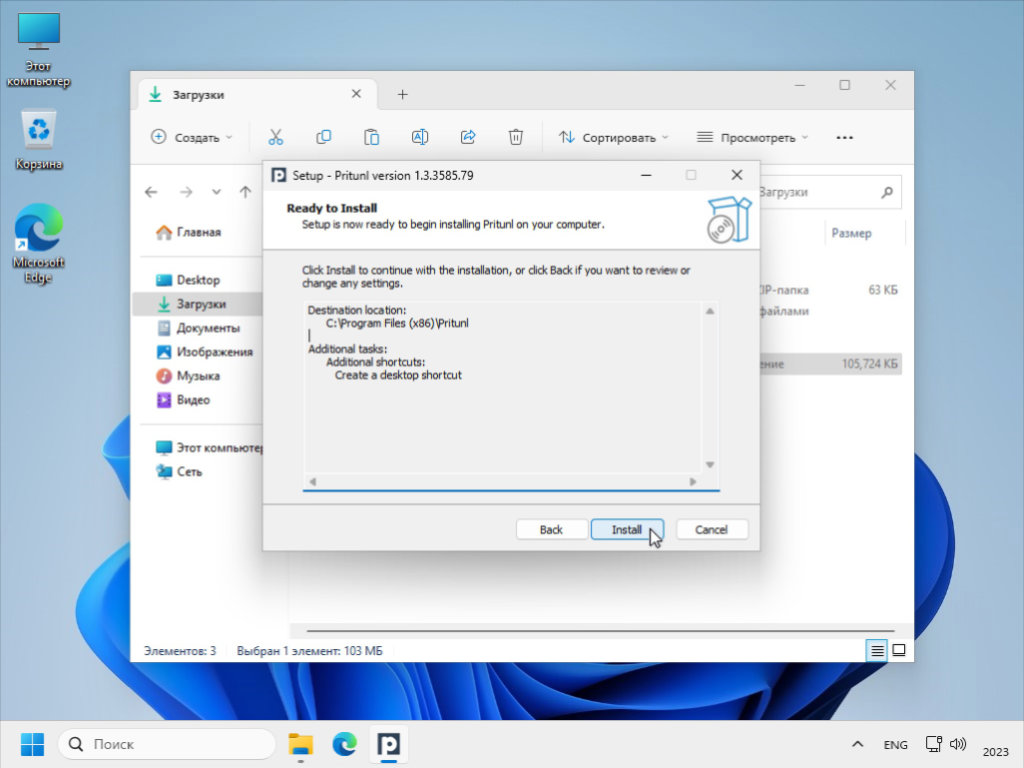The image size is (1024, 768).
Task: Click the volume speaker icon in system tray
Action: [x=957, y=744]
